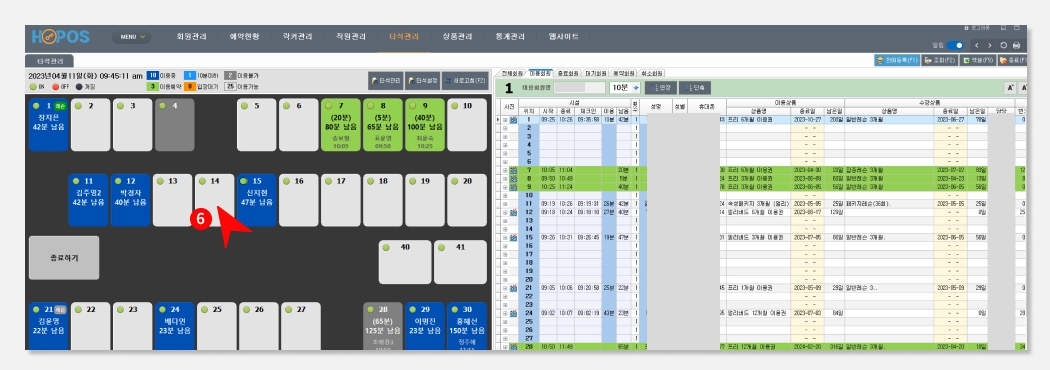Select seat card 7 with 80분 남음
The height and width of the screenshot is (370, 1050).
(341, 124)
